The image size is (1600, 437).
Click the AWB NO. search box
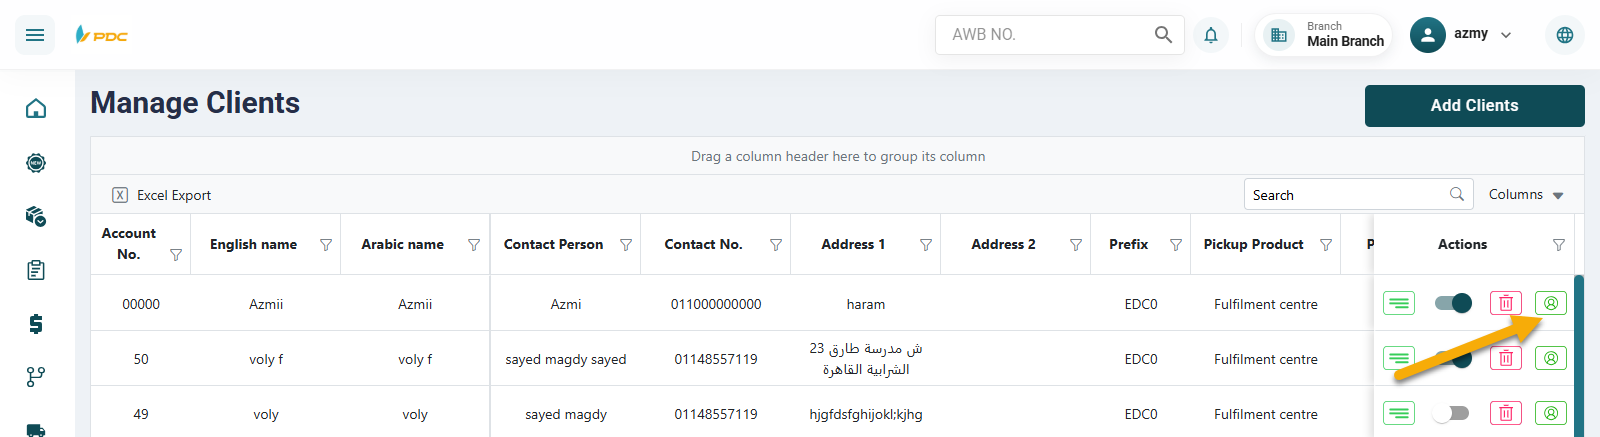[x=1045, y=35]
